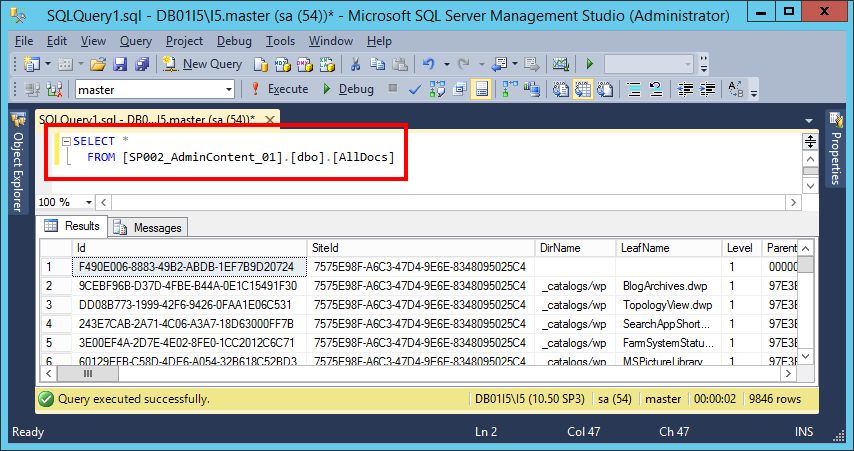Click the LeafName column header
The width and height of the screenshot is (854, 451).
[669, 248]
